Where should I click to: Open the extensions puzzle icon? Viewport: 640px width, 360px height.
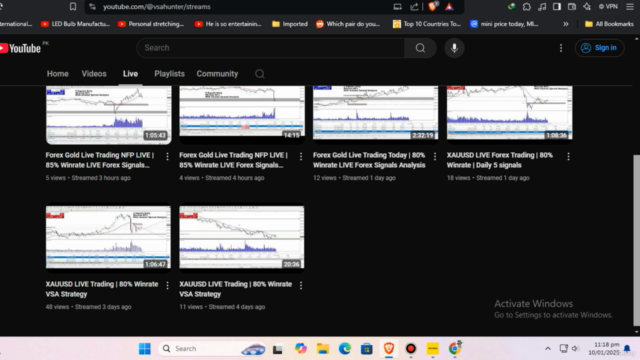pos(527,7)
